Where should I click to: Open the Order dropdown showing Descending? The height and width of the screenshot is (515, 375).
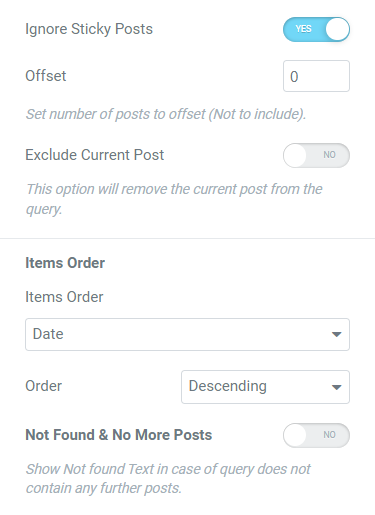(x=265, y=387)
